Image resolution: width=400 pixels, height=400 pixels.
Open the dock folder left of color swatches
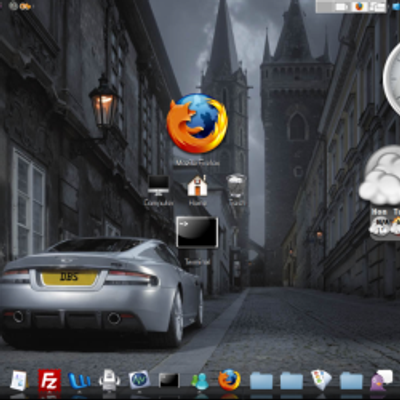(x=291, y=381)
